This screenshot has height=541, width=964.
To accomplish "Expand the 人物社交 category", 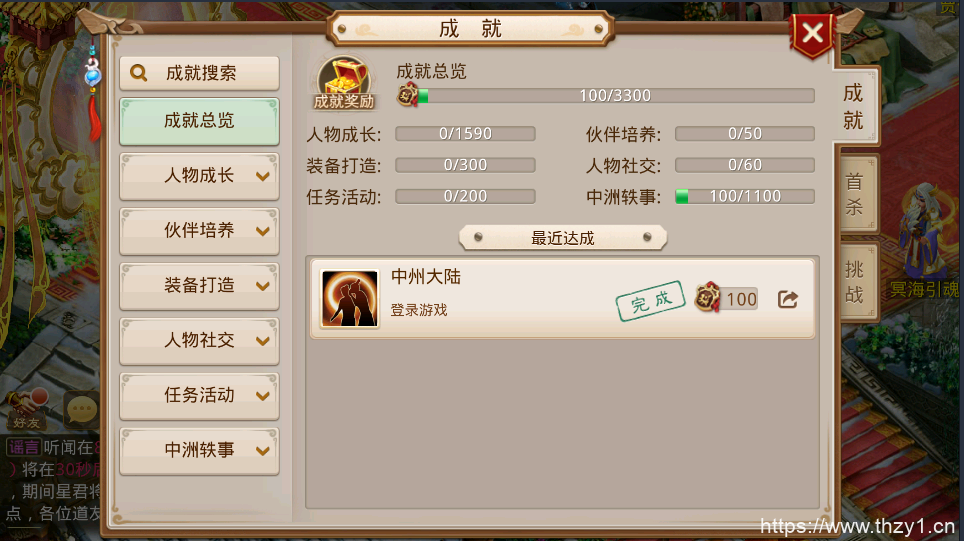I will [199, 341].
